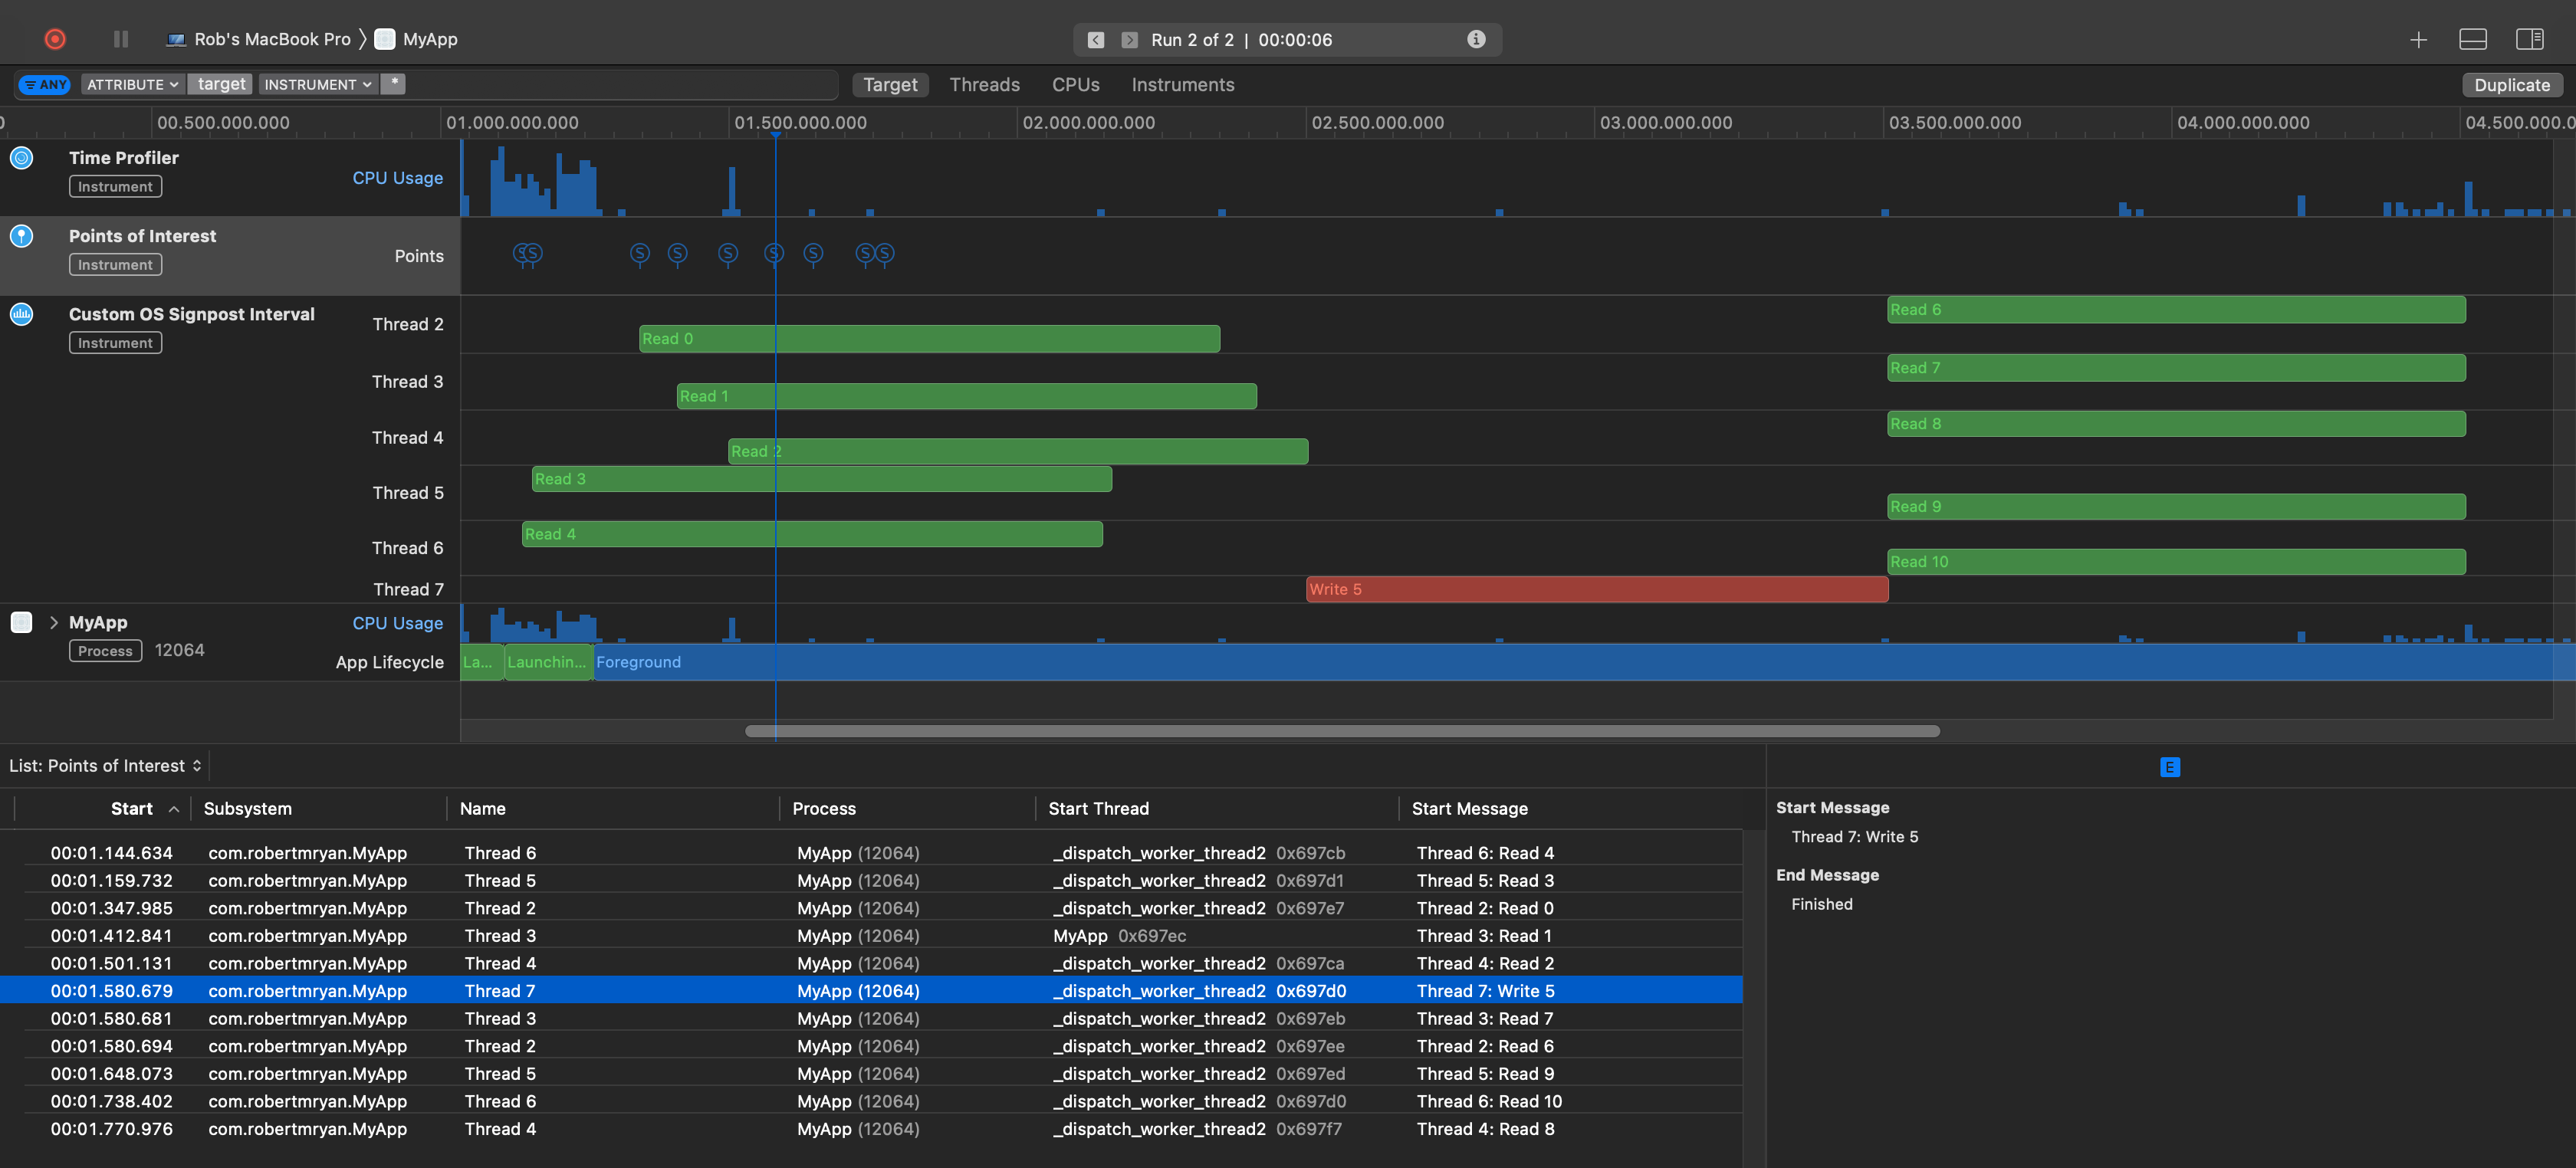Go to next run arrow
2576x1168 pixels.
tap(1129, 40)
